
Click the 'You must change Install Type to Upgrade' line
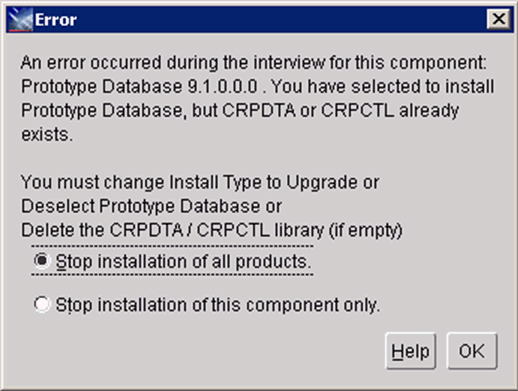coord(200,182)
